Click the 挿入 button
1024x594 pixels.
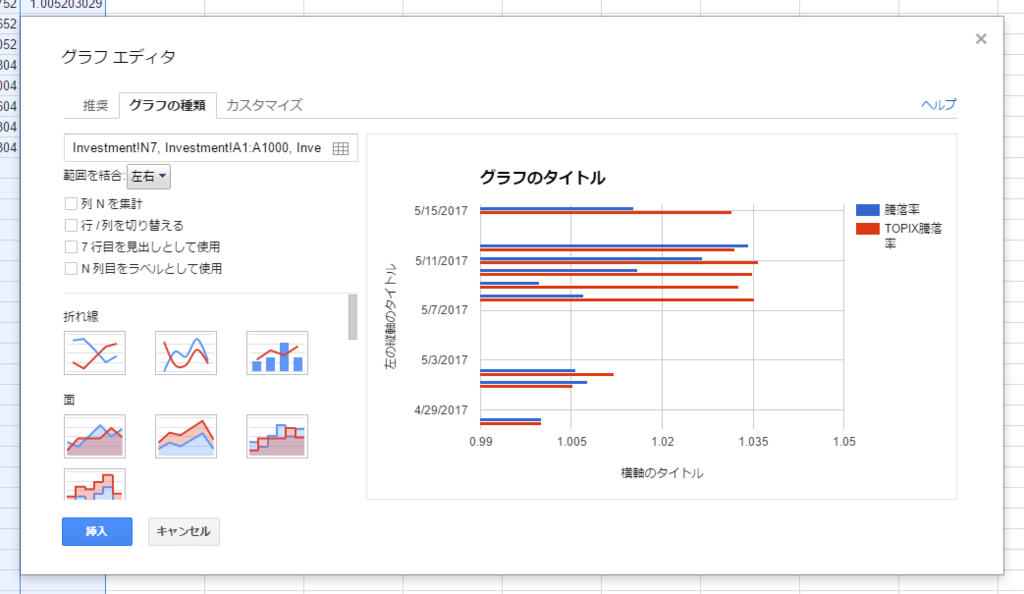pyautogui.click(x=97, y=531)
